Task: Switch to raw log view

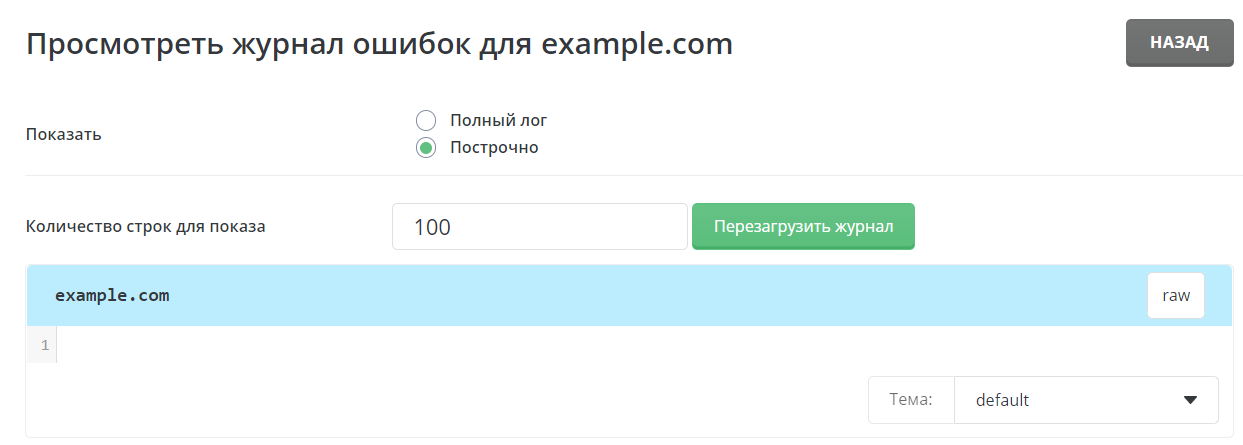Action: (x=1175, y=296)
